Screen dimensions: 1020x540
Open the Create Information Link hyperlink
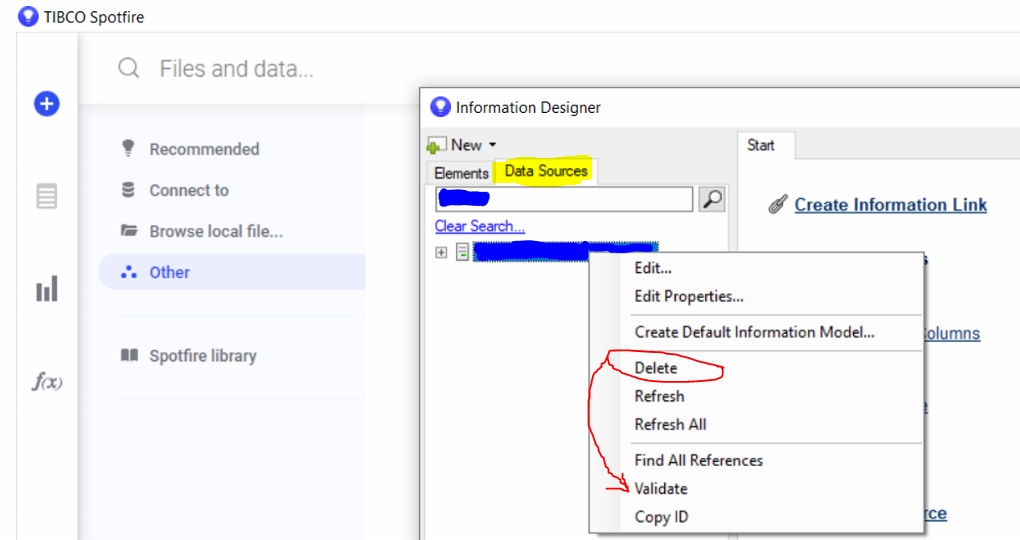[x=890, y=205]
